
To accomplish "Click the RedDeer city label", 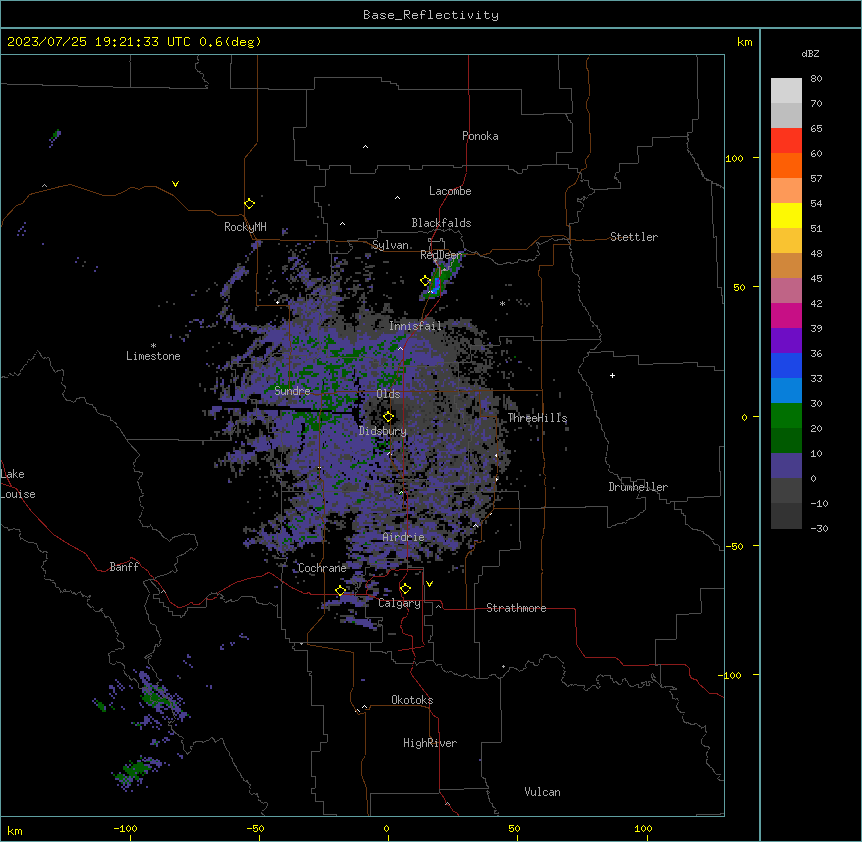I will point(441,255).
